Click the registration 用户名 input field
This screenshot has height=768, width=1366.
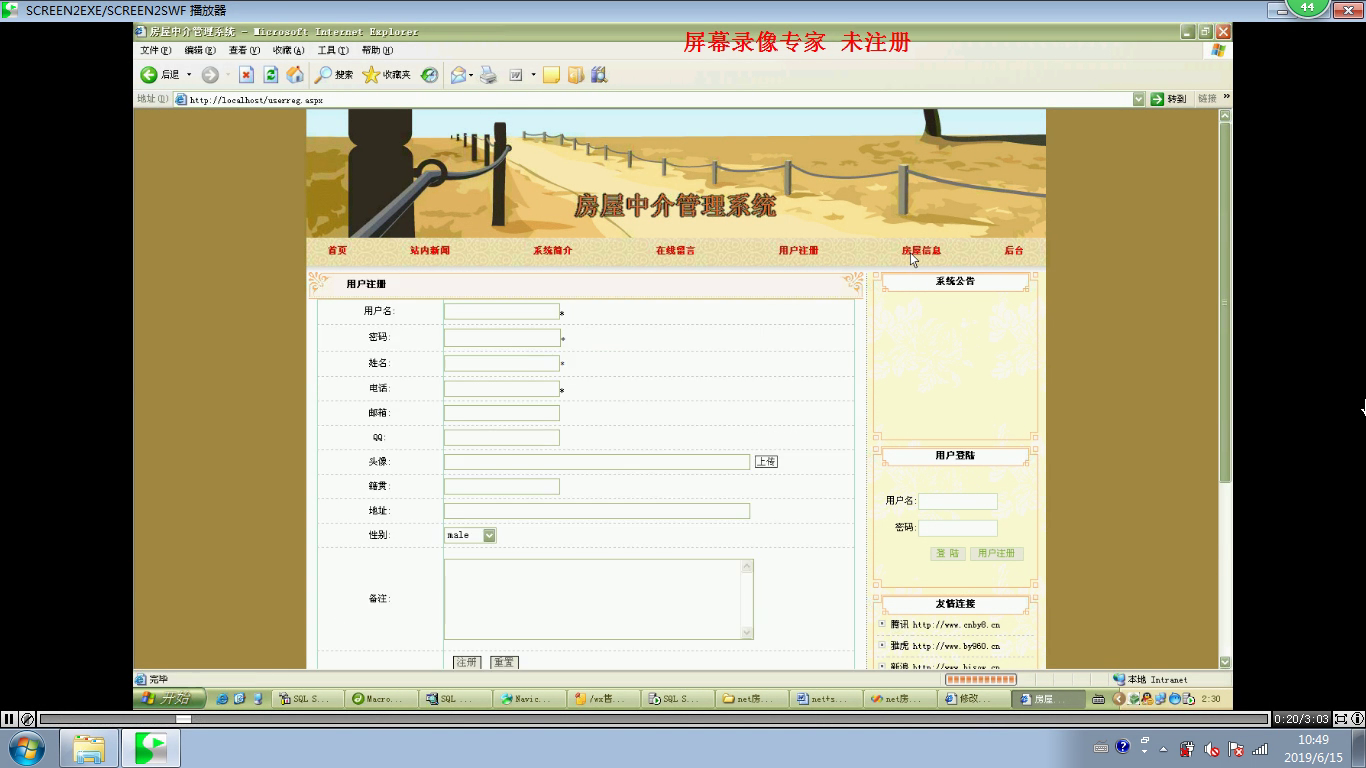502,312
